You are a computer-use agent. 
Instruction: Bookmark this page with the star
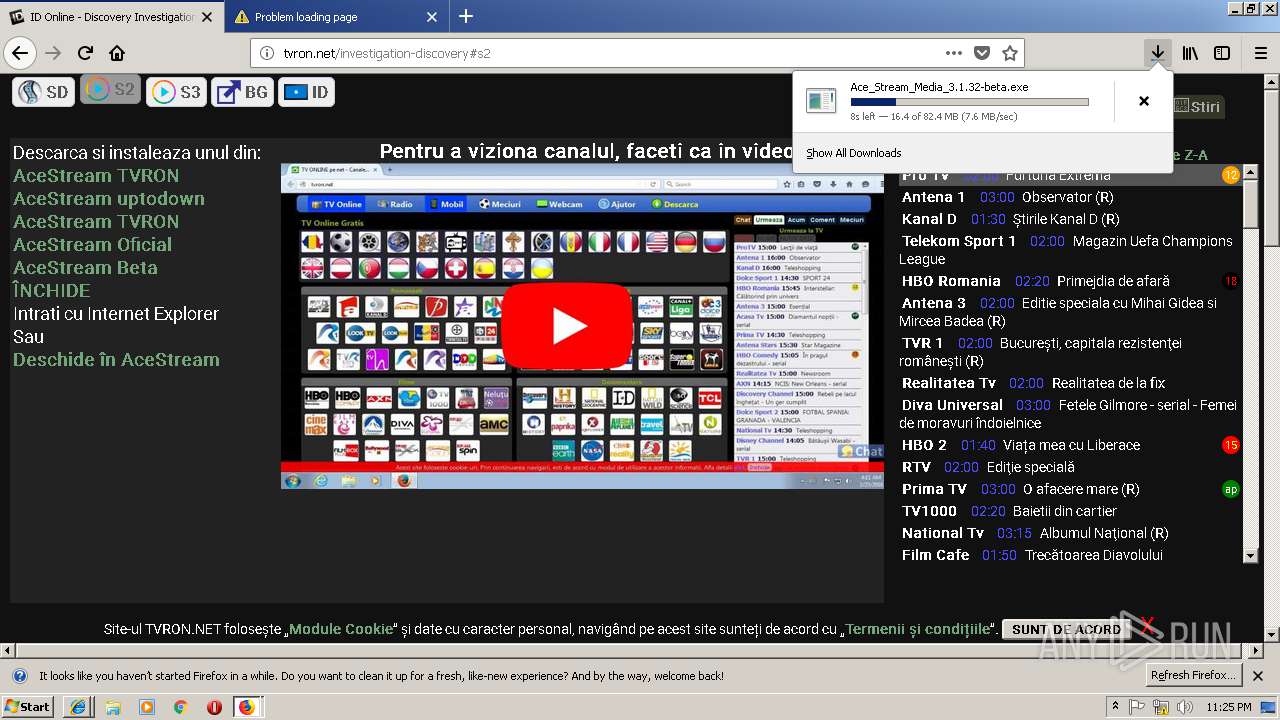coord(1010,53)
